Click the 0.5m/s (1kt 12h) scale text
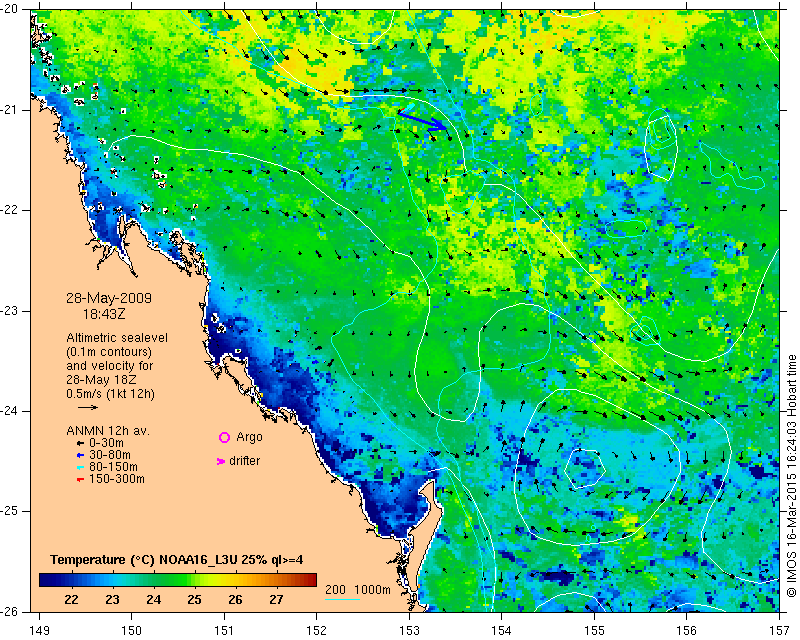The width and height of the screenshot is (800, 640). (110, 394)
